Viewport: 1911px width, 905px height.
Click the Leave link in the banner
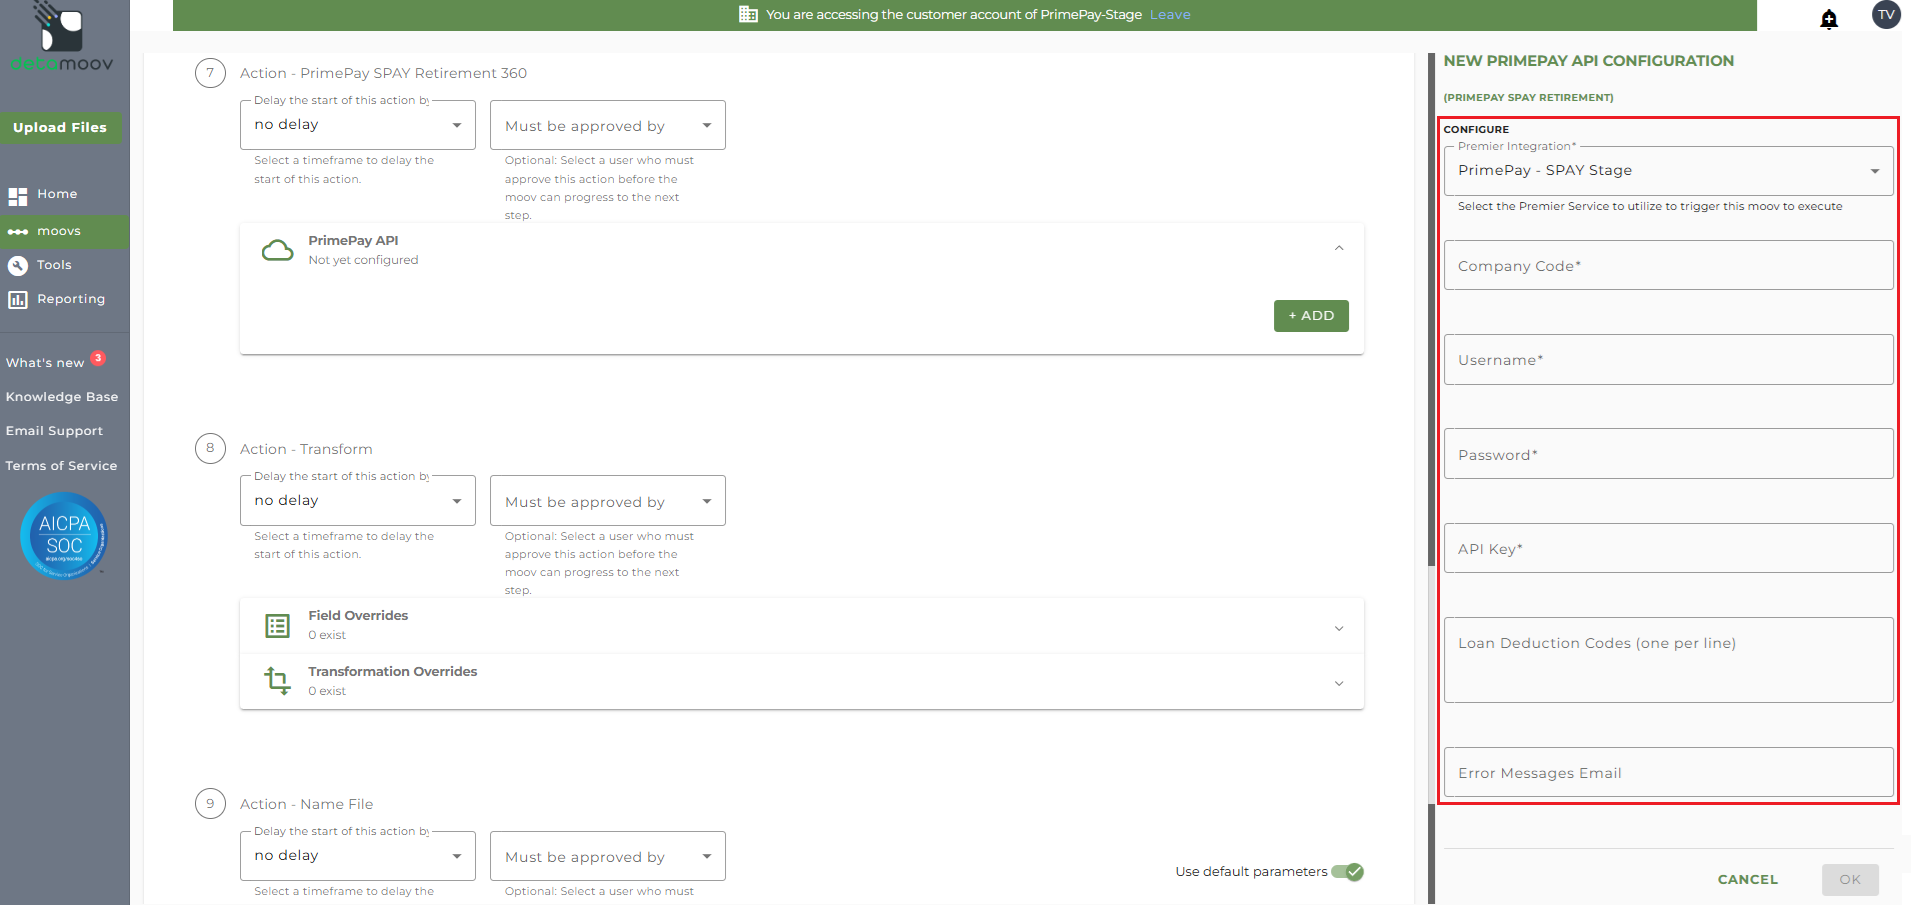click(x=1170, y=15)
